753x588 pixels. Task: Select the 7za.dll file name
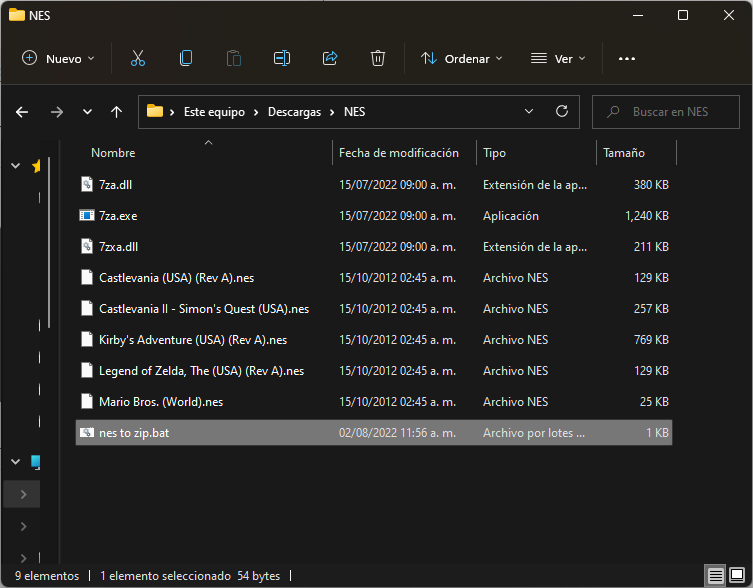pos(115,184)
